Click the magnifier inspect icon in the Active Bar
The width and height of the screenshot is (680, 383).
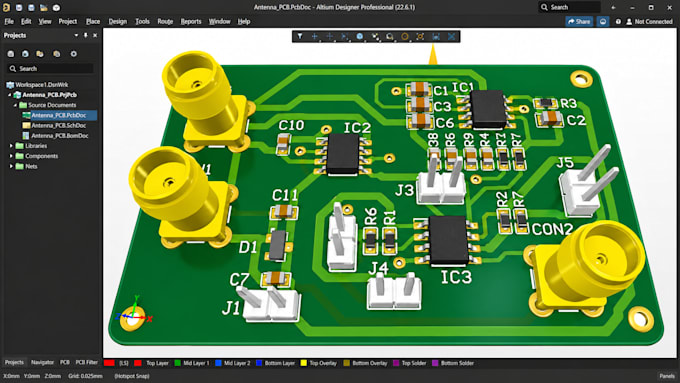[x=390, y=36]
